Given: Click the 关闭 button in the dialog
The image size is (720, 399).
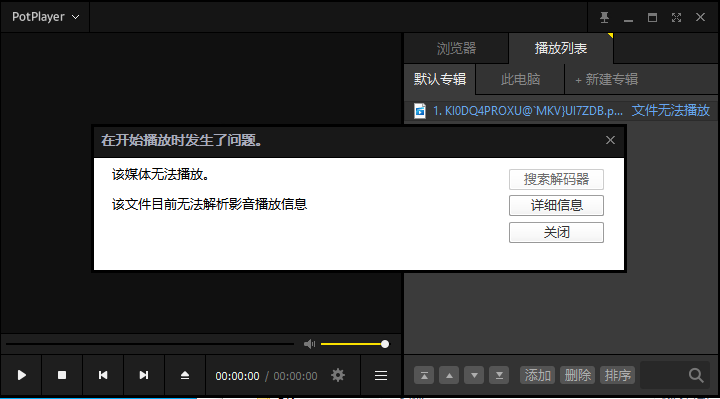Looking at the screenshot, I should (556, 232).
